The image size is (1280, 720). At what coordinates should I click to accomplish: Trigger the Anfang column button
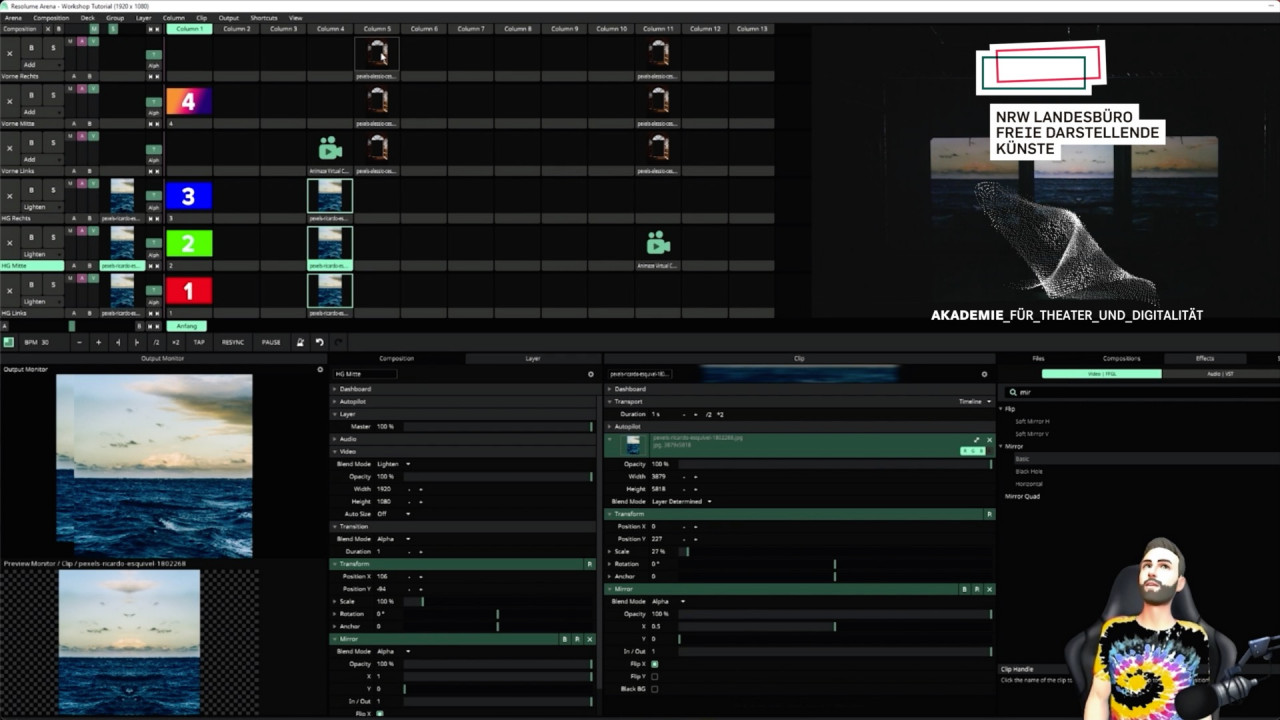[x=186, y=326]
